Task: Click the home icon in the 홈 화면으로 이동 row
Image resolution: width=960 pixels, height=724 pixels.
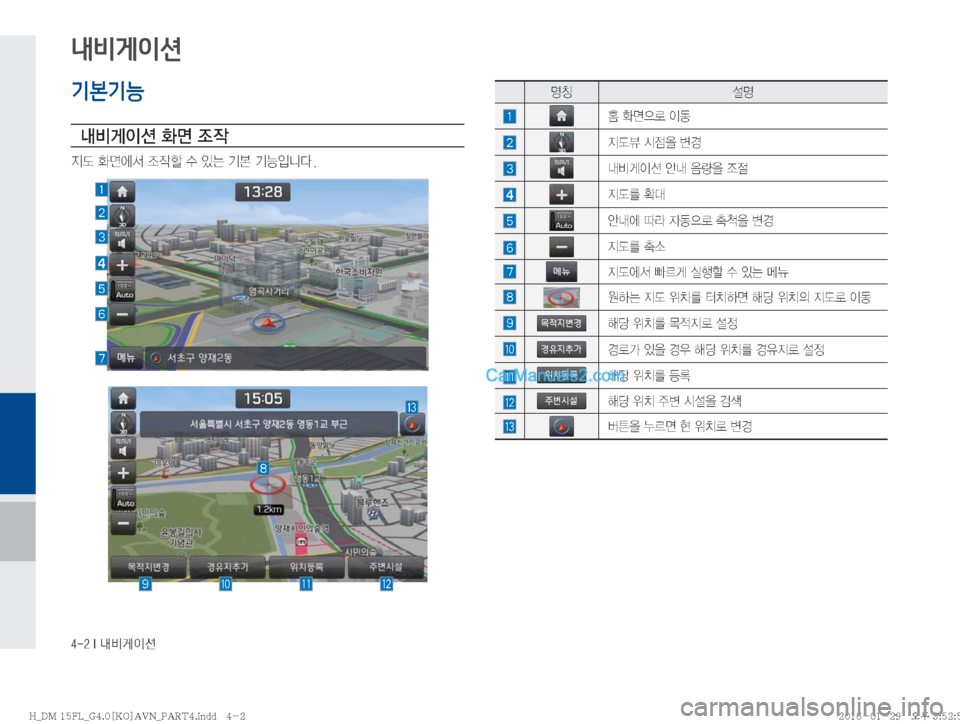Action: click(x=561, y=116)
